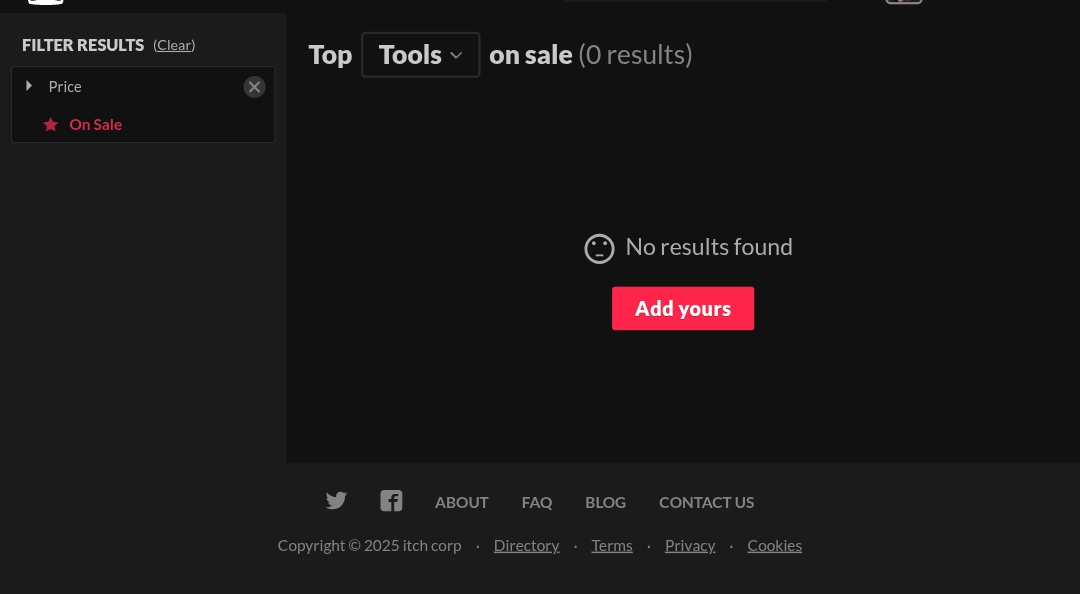This screenshot has height=594, width=1080.
Task: Open the Tools category dropdown
Action: tap(420, 55)
